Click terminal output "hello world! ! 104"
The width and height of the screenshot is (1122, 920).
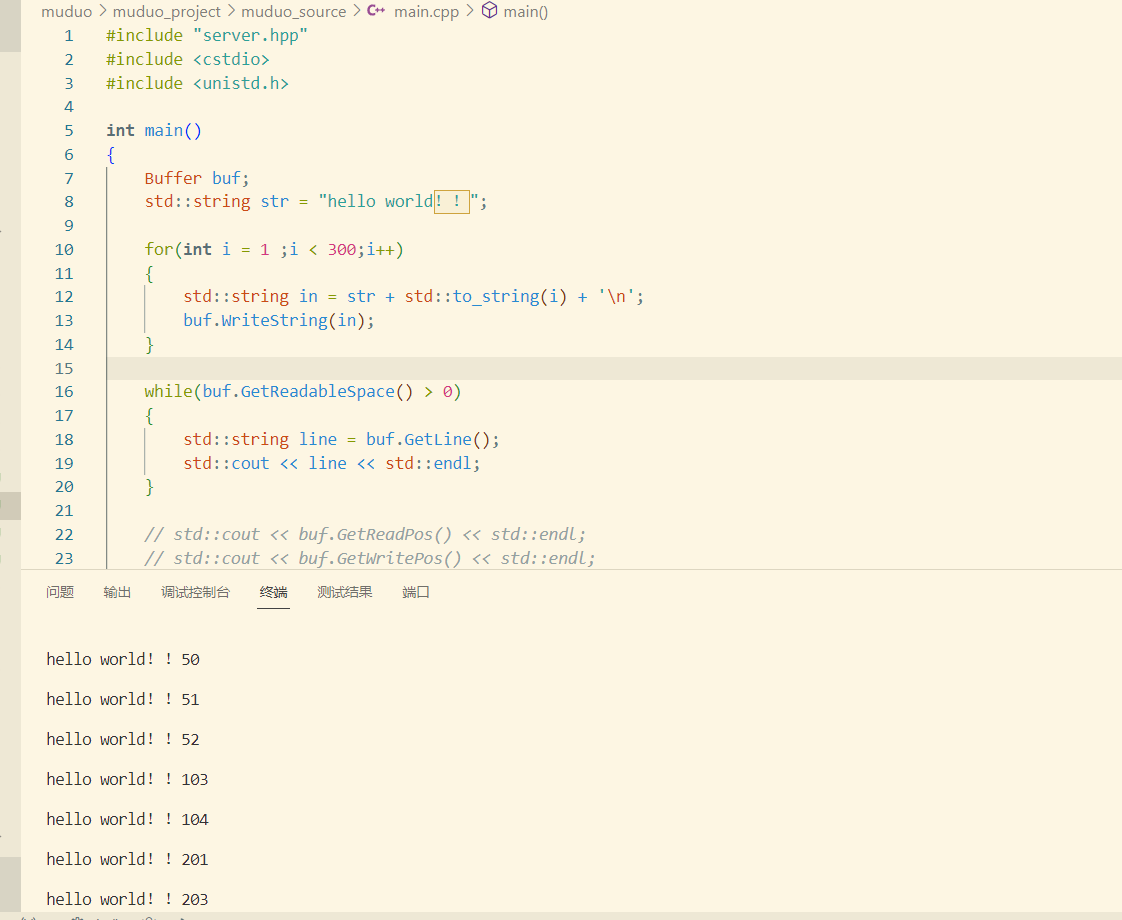127,820
